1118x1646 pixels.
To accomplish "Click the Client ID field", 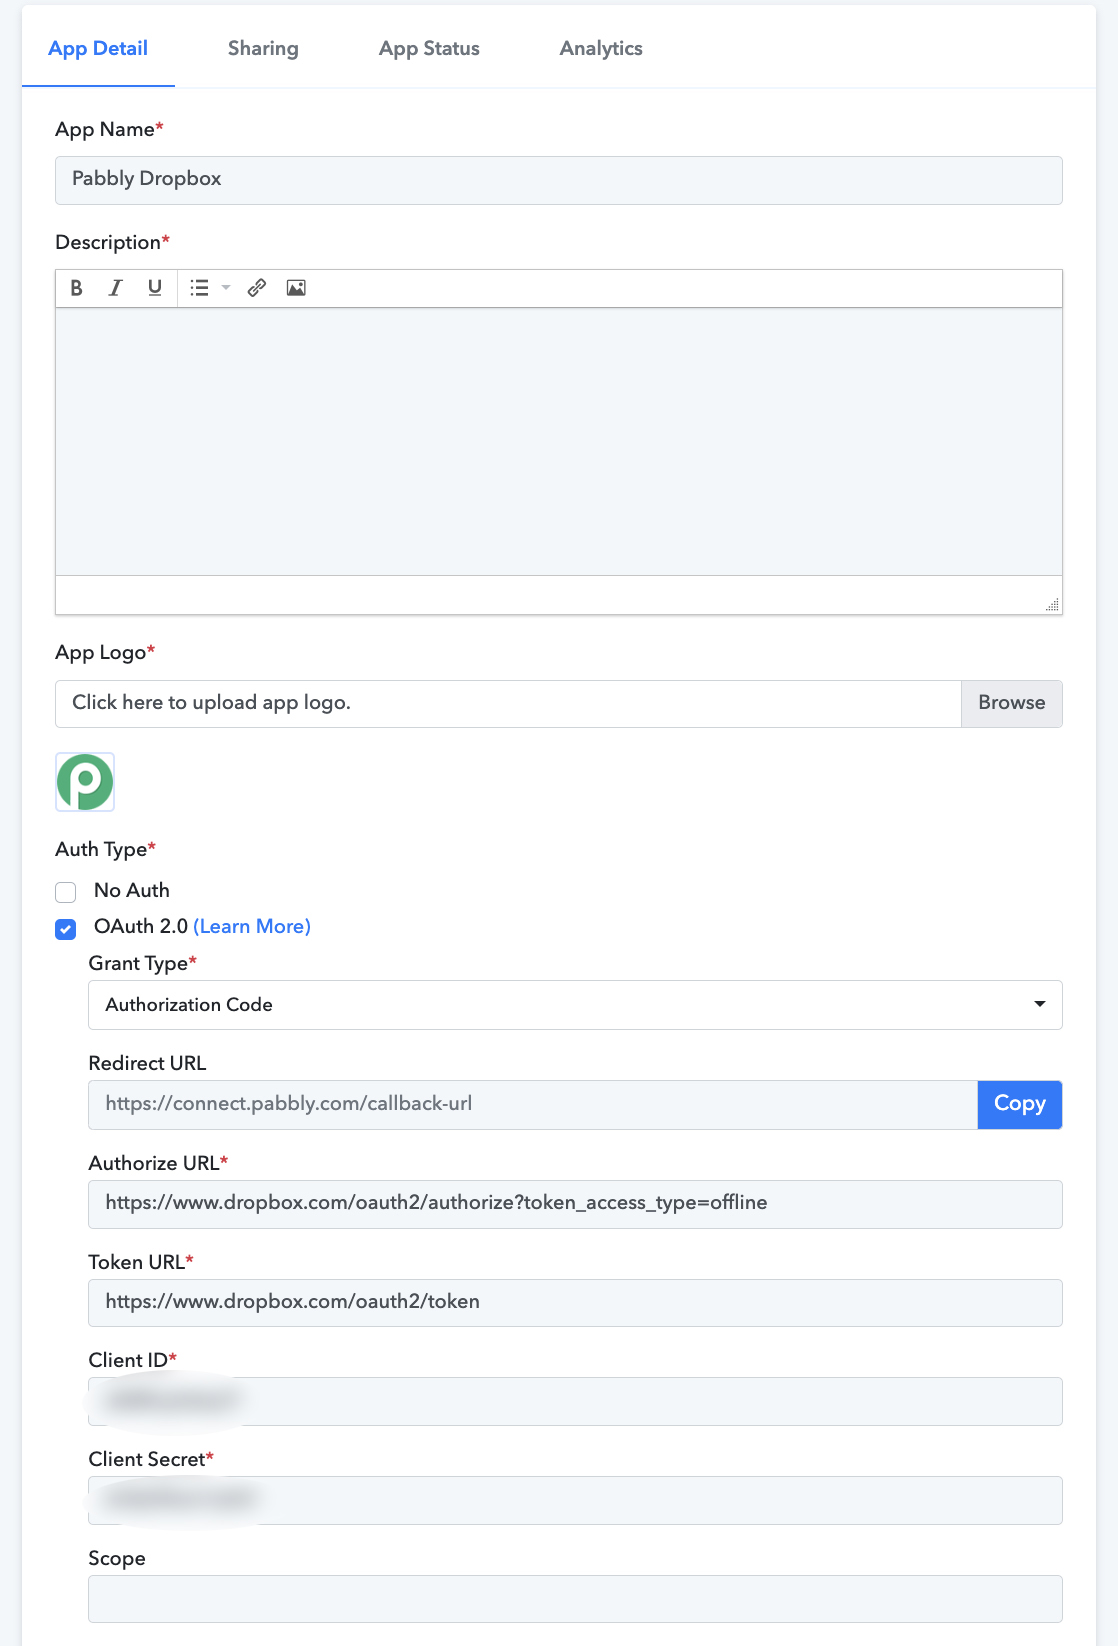I will coord(575,1401).
